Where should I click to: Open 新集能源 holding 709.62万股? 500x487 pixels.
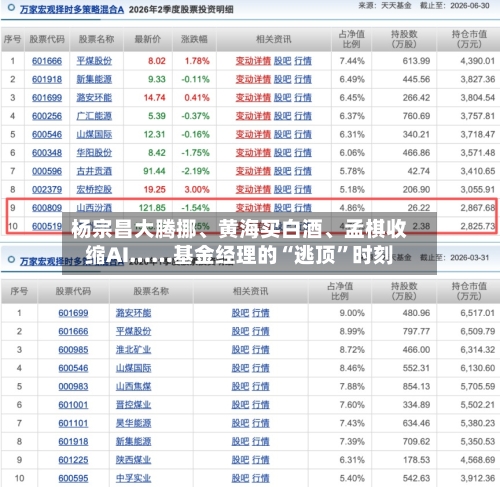pos(133,441)
